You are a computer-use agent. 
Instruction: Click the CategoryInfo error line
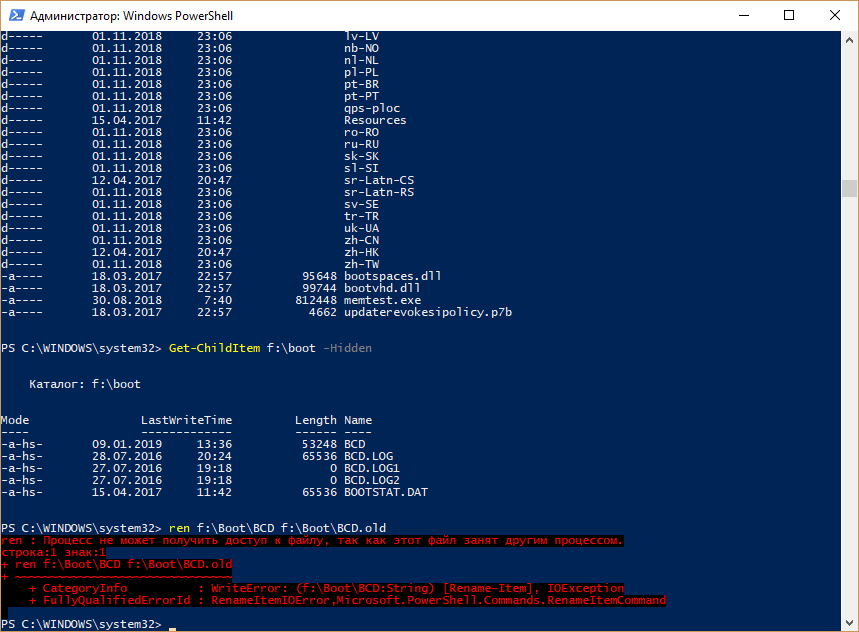(x=327, y=588)
